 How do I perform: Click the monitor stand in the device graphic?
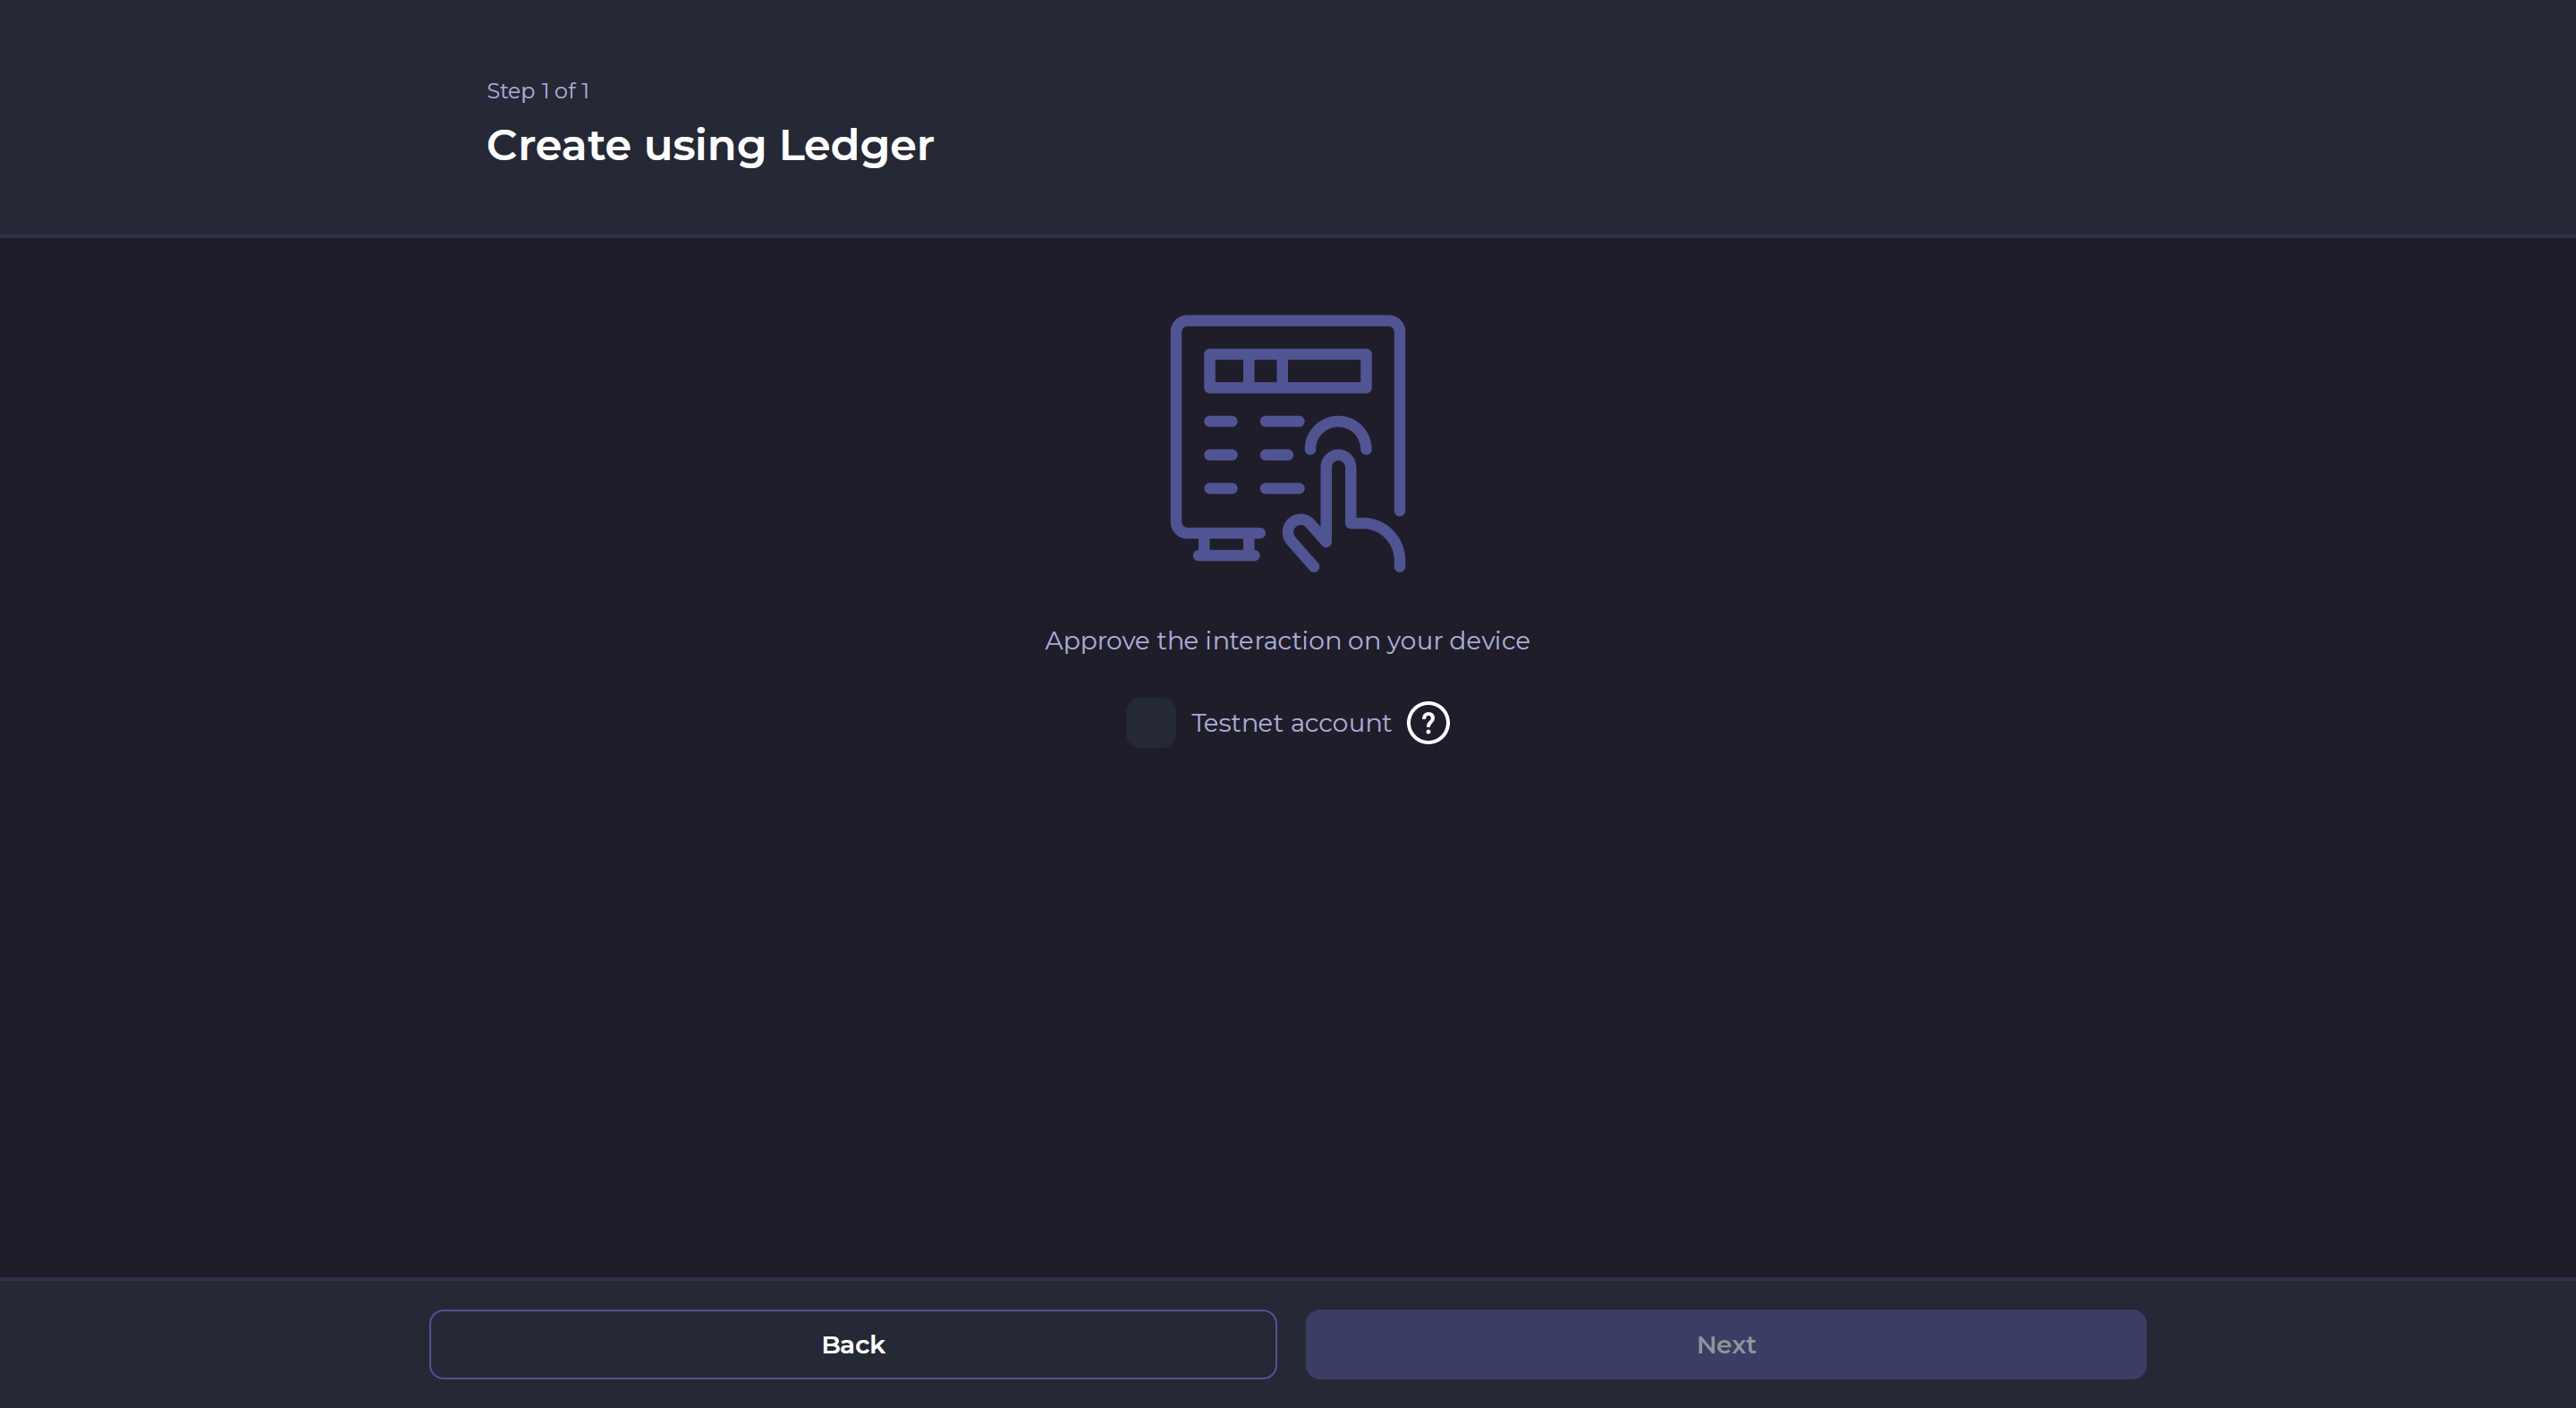click(x=1226, y=548)
